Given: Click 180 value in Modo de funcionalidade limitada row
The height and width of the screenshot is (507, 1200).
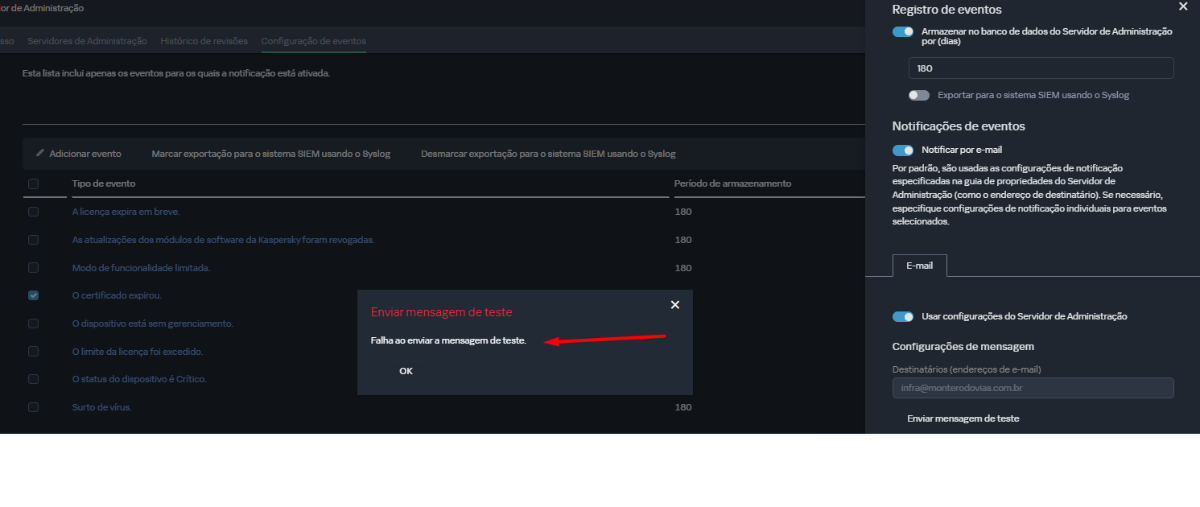Looking at the screenshot, I should (683, 268).
